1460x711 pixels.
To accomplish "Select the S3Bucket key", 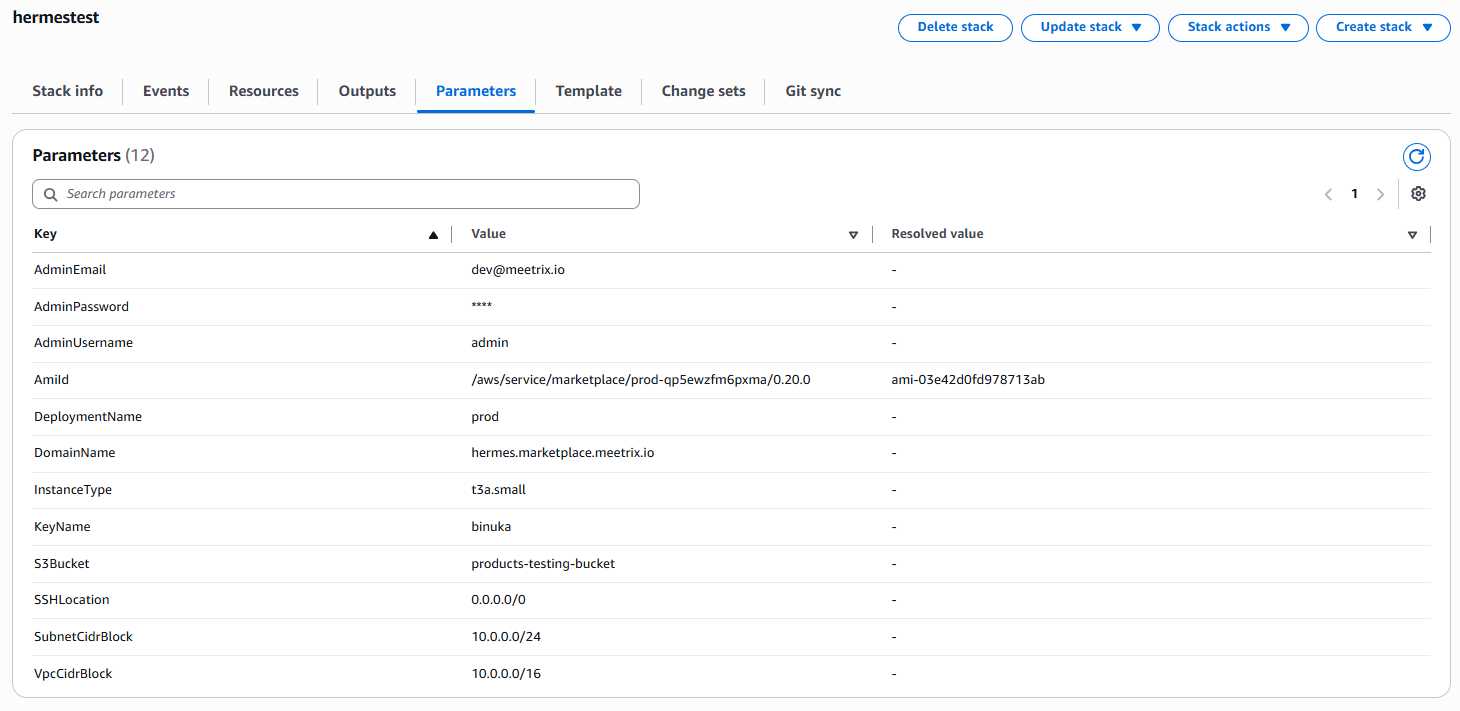I will click(x=62, y=564).
